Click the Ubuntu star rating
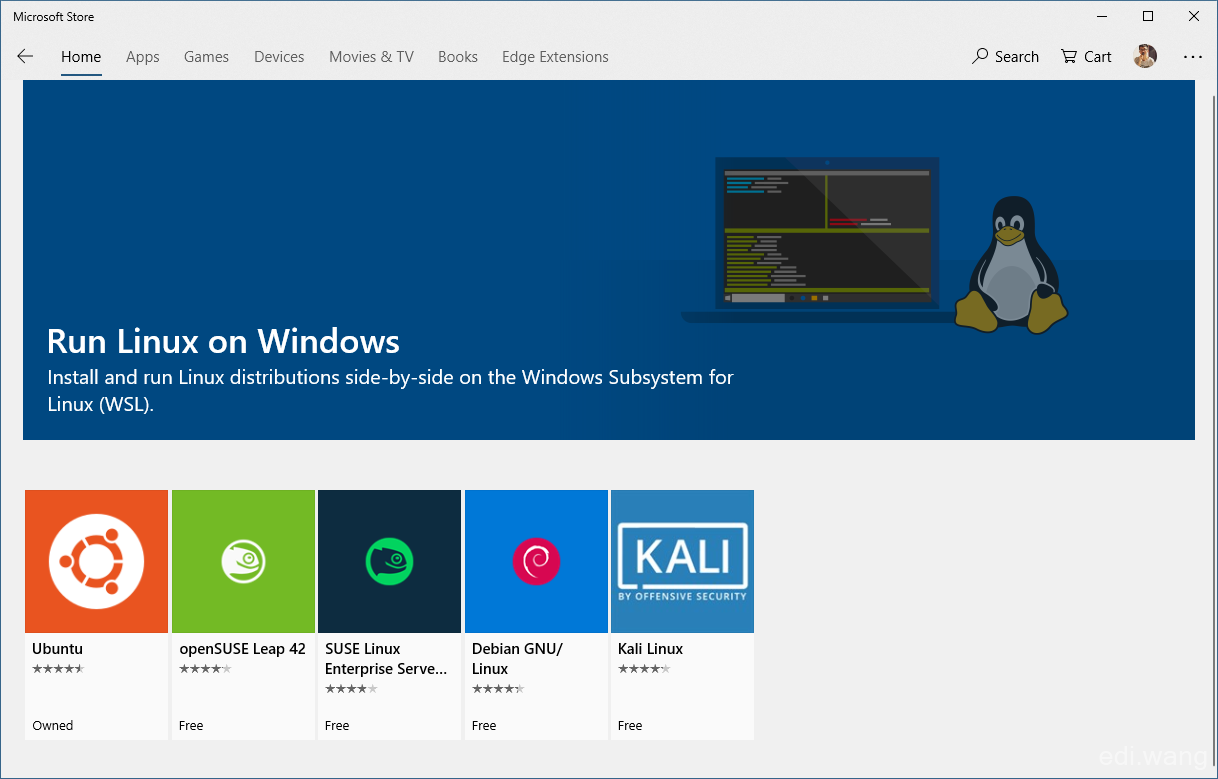 (58, 668)
